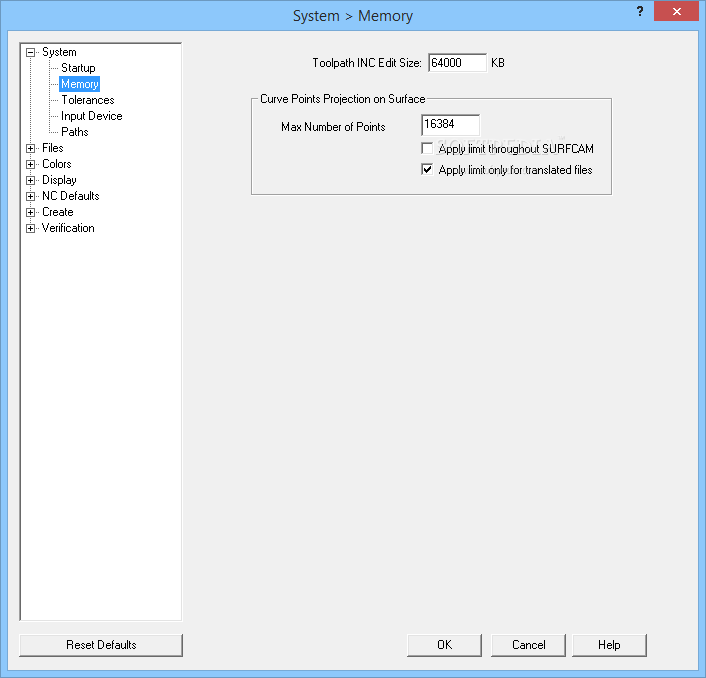Focus the Max Number of Points field

coord(450,125)
